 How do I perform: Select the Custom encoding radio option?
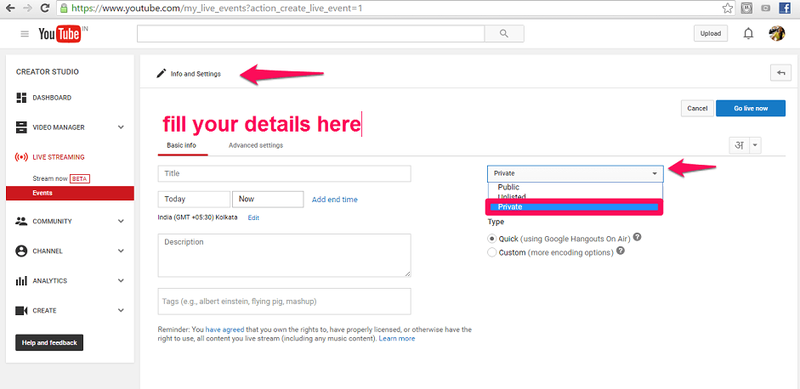492,252
